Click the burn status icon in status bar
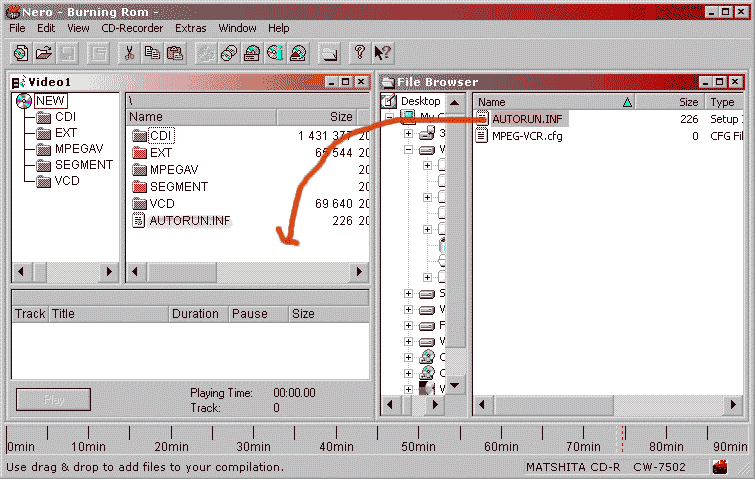 (720, 466)
